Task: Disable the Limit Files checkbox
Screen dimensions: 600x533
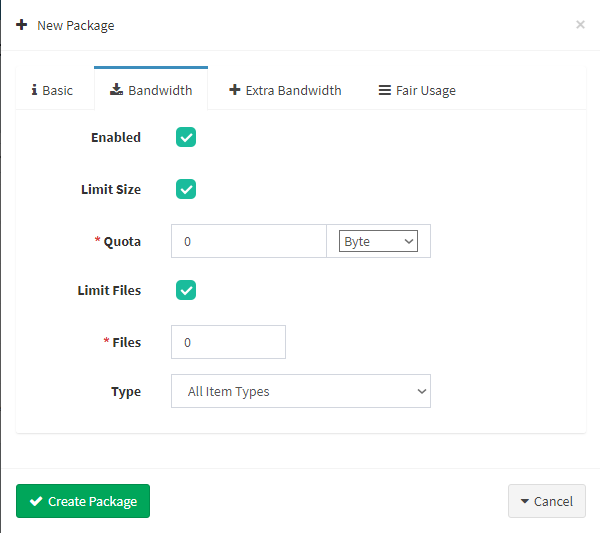Action: 186,290
